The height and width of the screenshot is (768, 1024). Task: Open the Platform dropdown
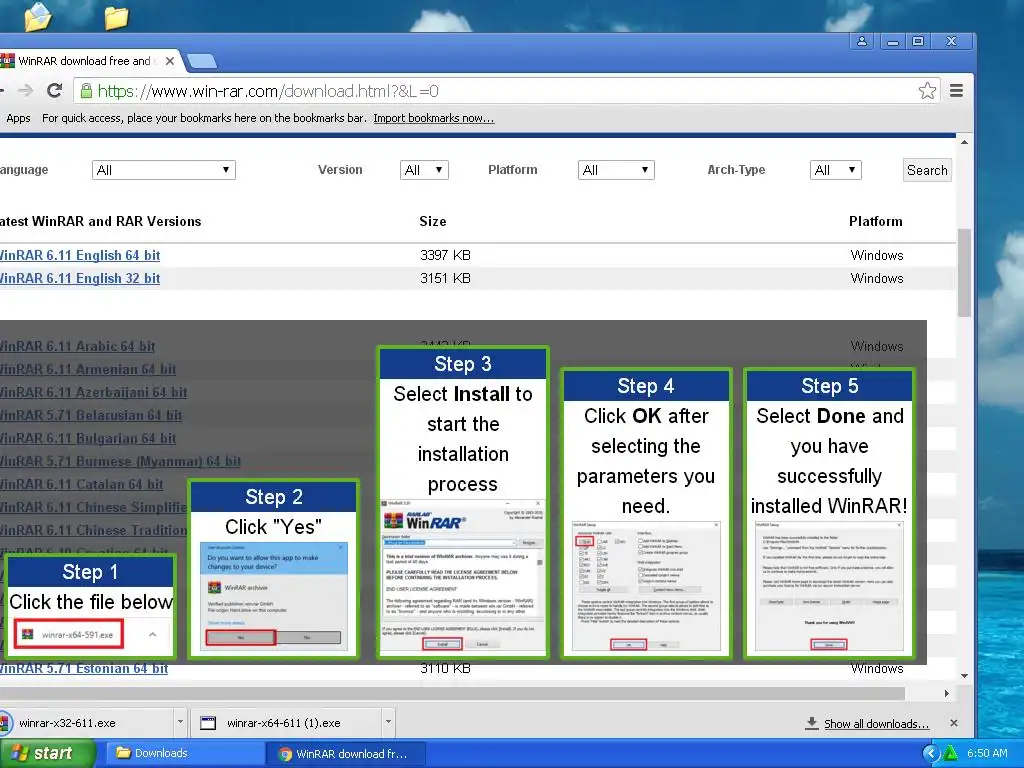click(616, 170)
